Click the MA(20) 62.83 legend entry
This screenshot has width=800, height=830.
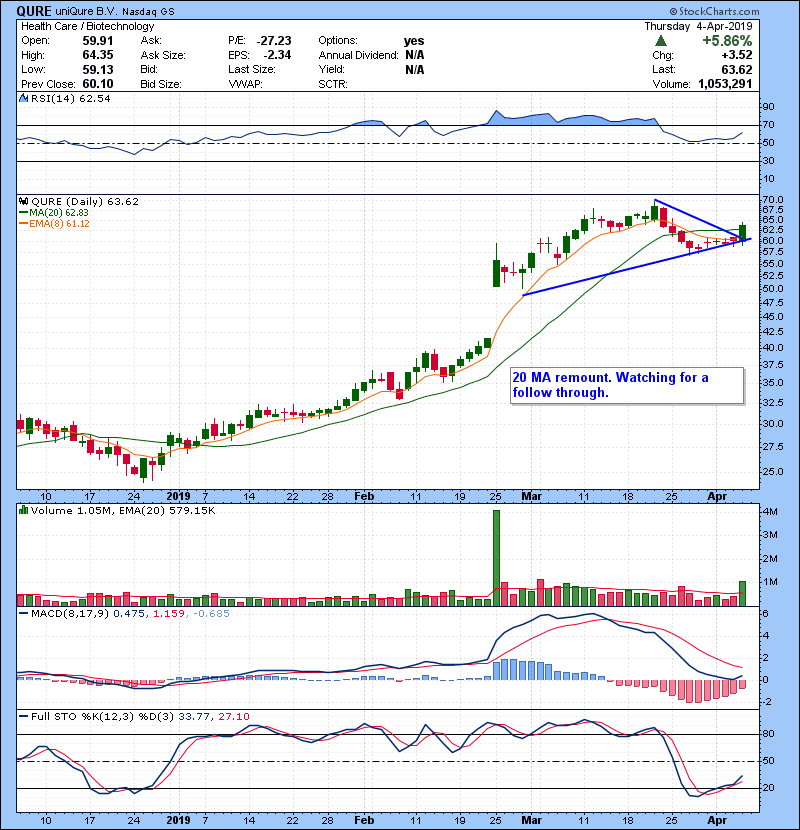coord(53,213)
